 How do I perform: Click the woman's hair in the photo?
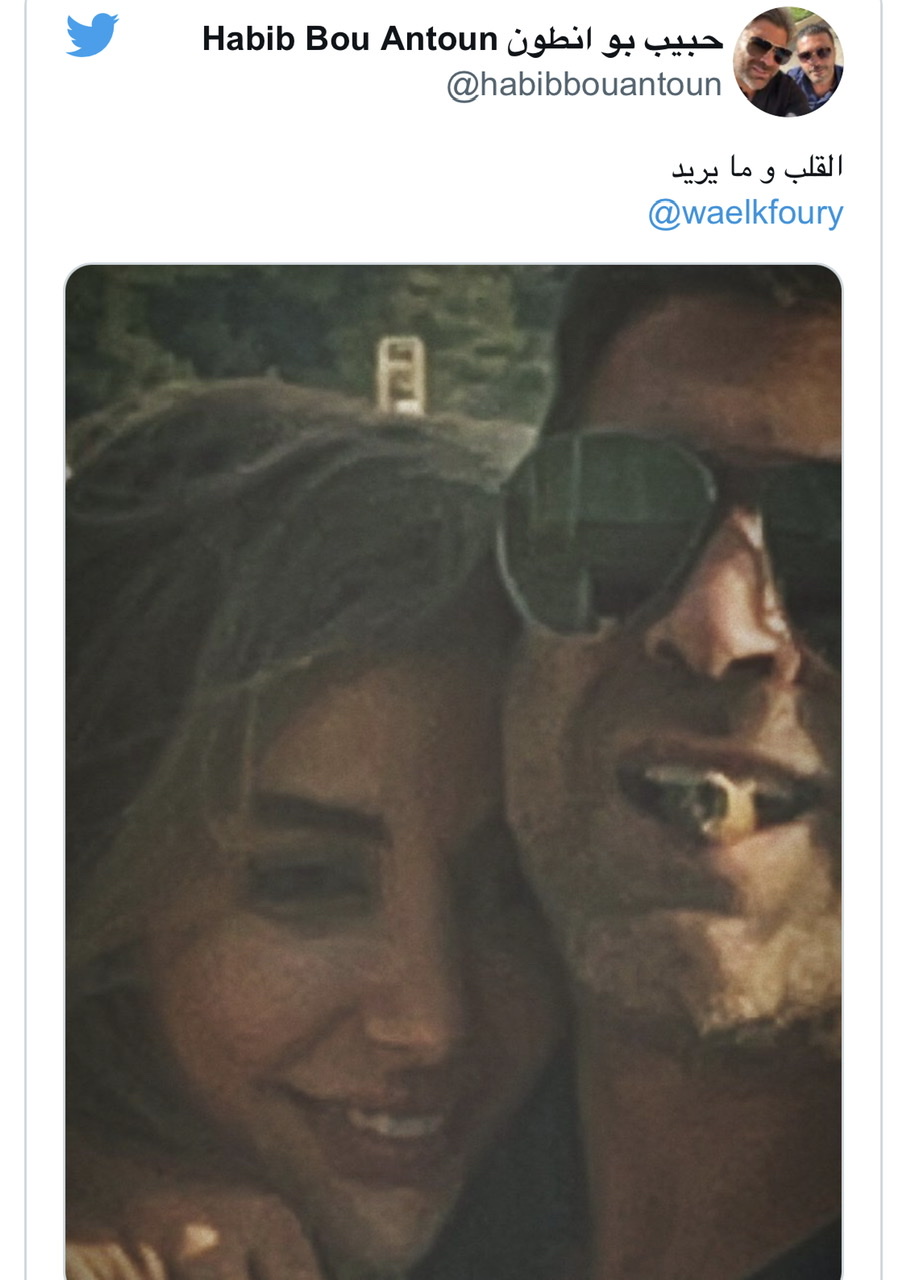pyautogui.click(x=280, y=540)
